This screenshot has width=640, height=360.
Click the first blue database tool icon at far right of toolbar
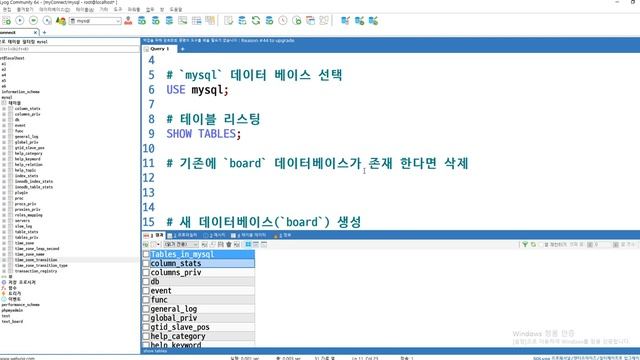[345, 20]
